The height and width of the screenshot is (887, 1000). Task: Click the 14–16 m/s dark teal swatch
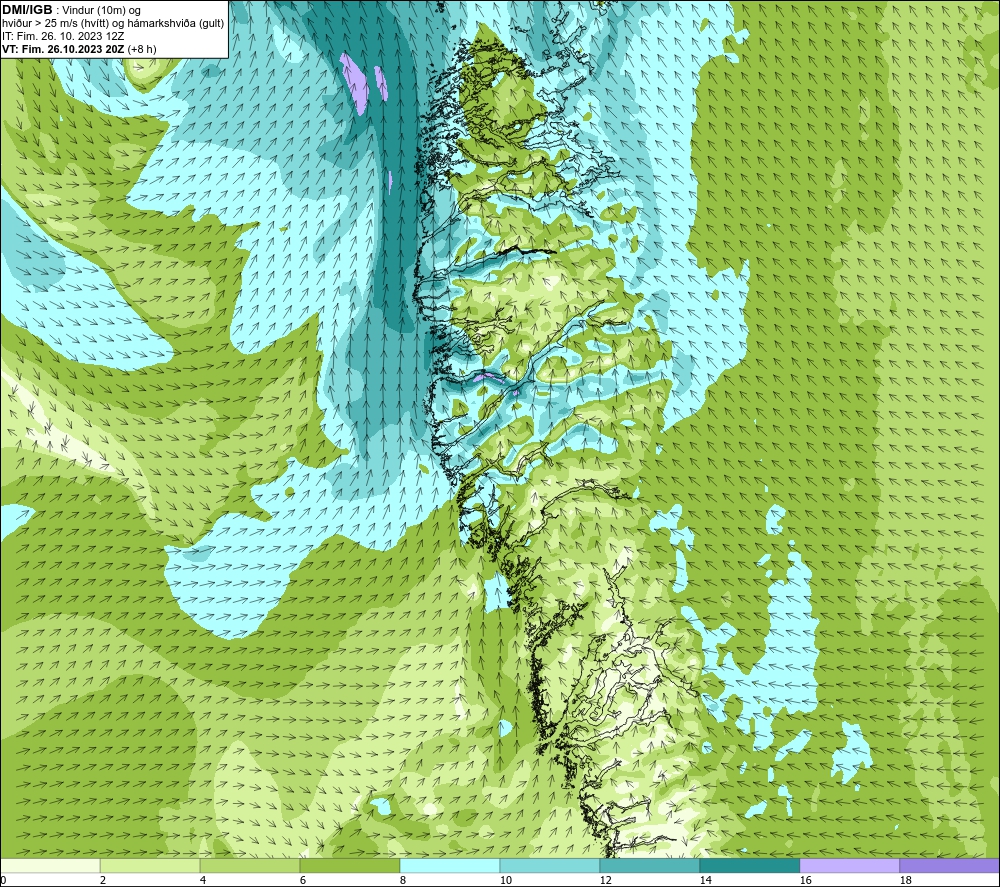coord(749,865)
